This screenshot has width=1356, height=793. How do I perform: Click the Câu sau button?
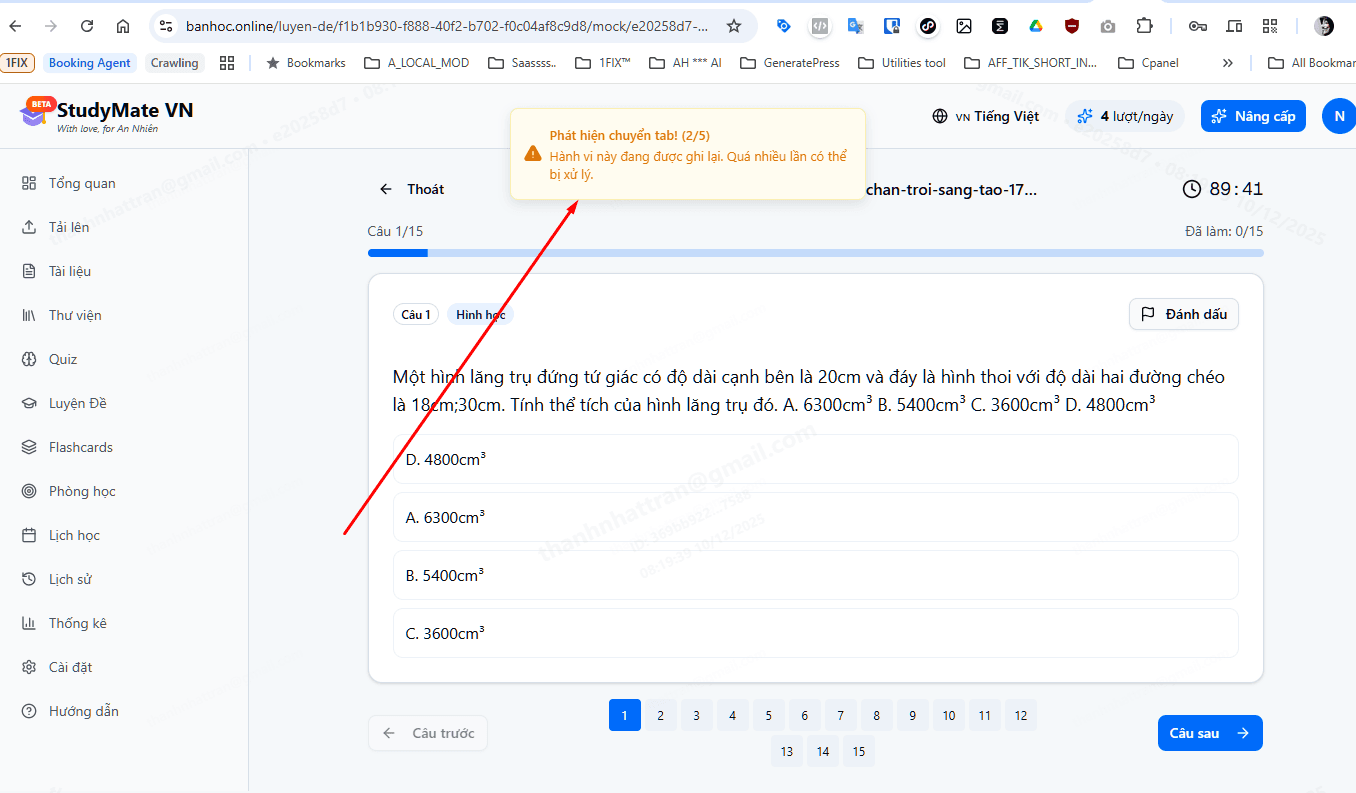(1209, 733)
